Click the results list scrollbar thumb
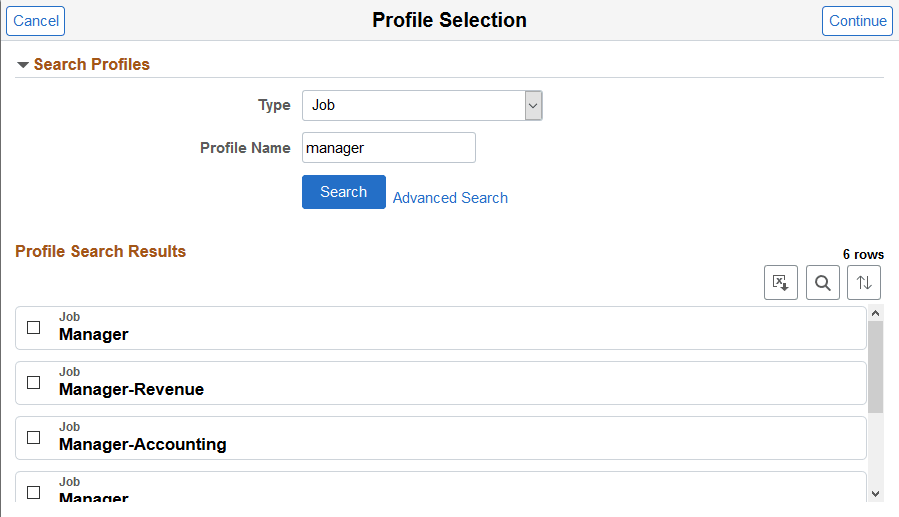899x517 pixels. tap(875, 366)
